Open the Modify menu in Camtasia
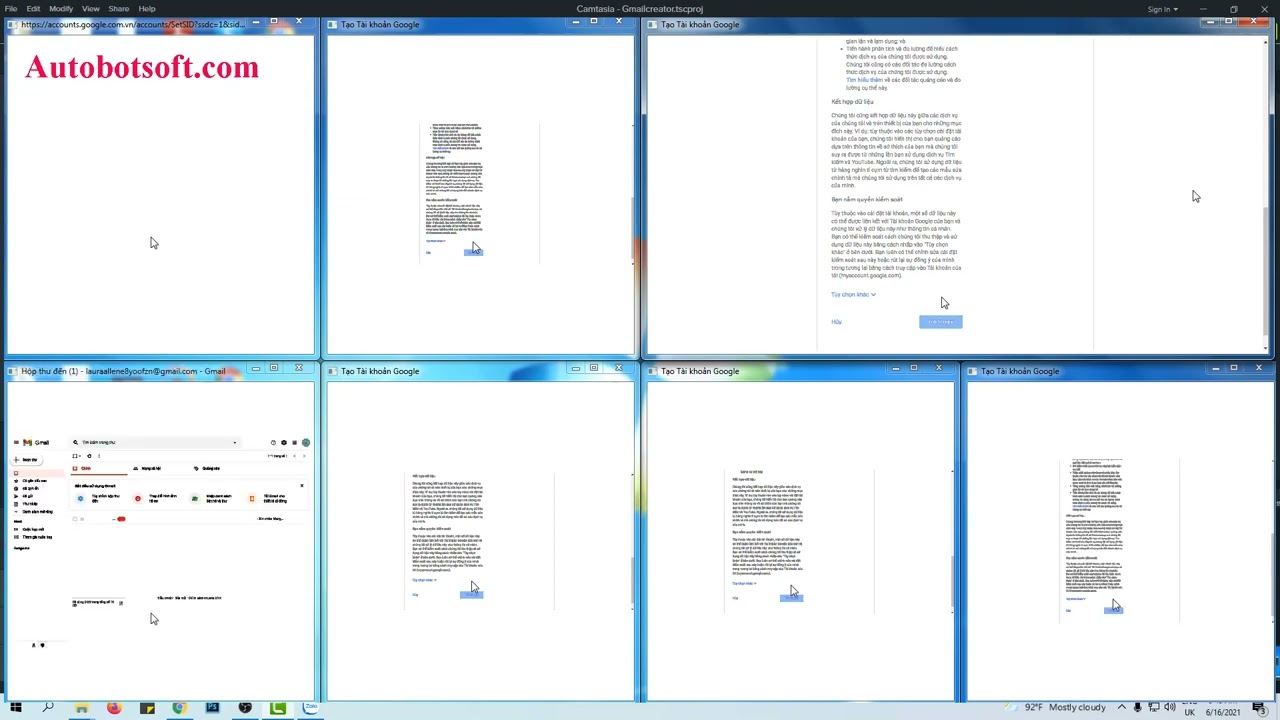The width and height of the screenshot is (1280, 720). tap(61, 8)
